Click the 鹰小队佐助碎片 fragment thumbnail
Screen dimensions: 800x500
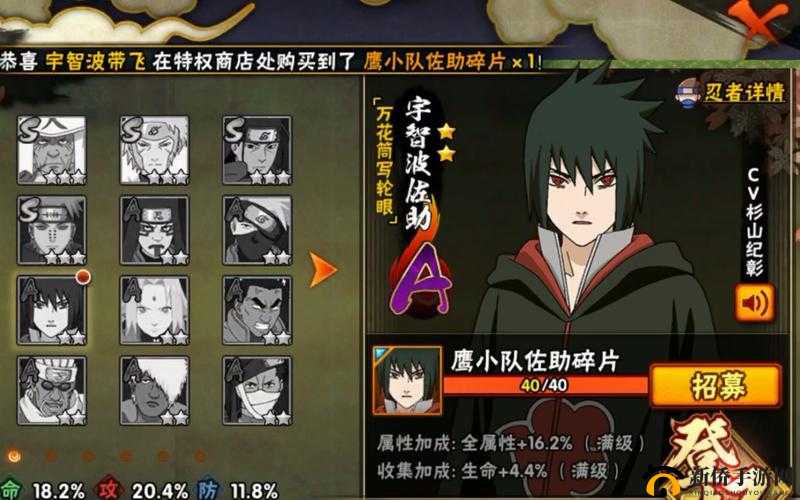click(407, 381)
